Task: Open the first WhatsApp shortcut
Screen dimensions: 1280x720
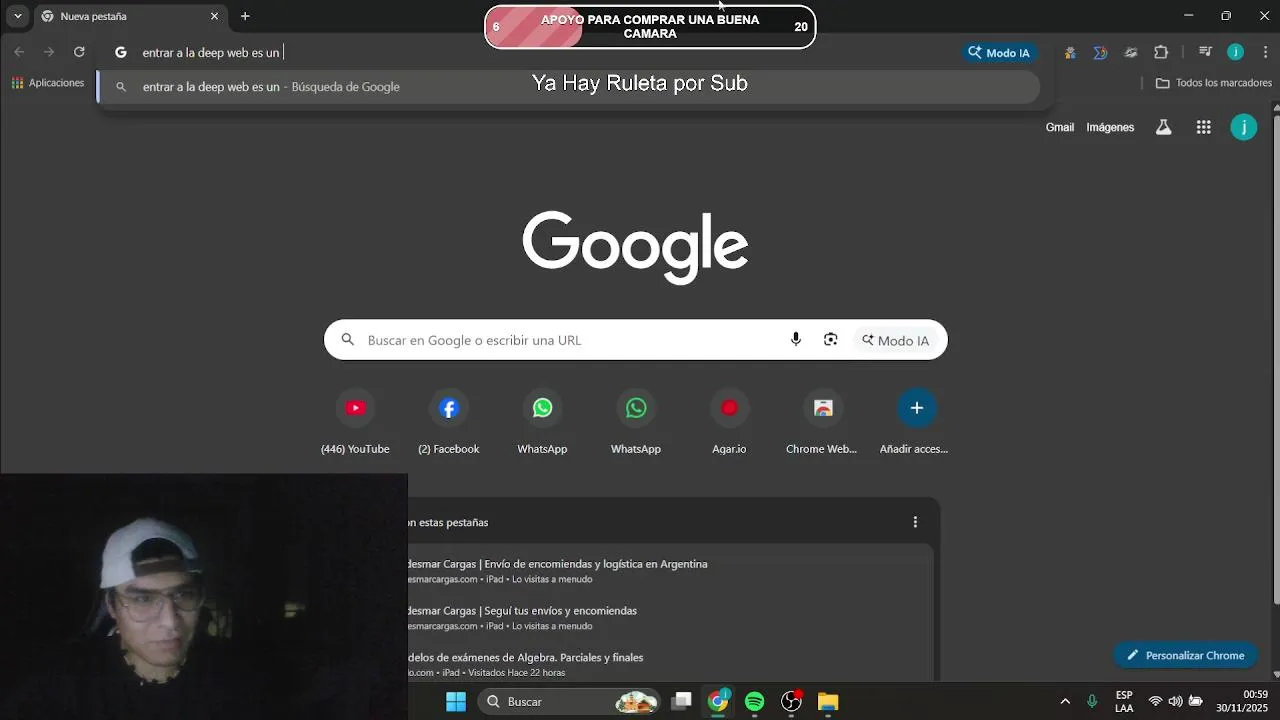Action: [x=542, y=421]
